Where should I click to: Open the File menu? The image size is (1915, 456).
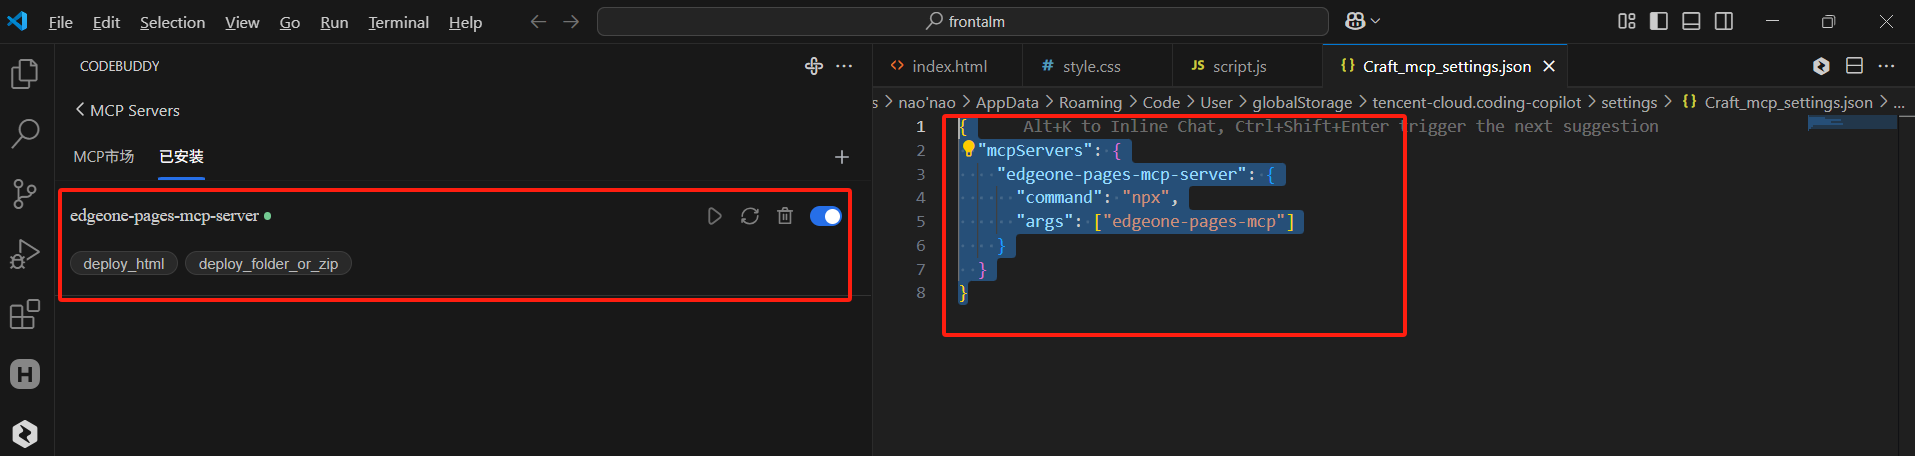[60, 22]
